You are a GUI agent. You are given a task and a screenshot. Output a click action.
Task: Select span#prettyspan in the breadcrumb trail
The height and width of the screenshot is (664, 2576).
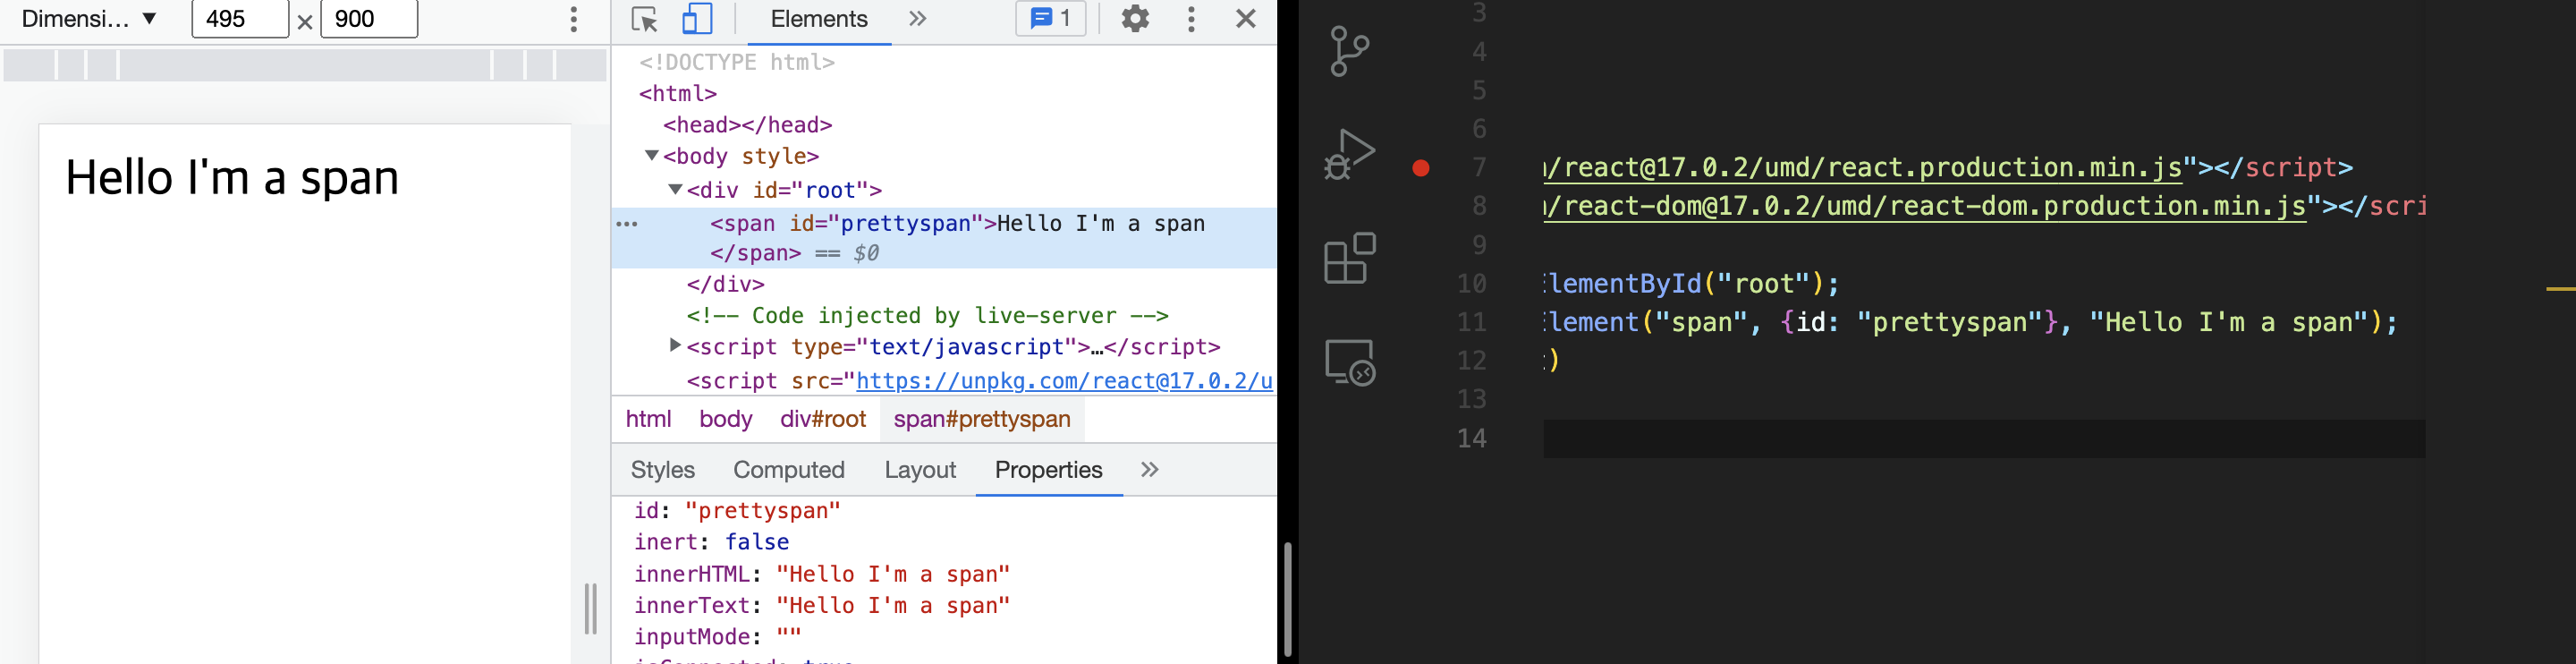pos(982,419)
